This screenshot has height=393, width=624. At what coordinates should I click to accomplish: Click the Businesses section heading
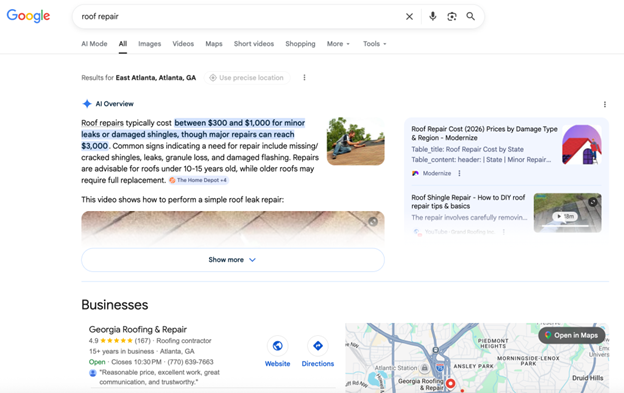(115, 305)
